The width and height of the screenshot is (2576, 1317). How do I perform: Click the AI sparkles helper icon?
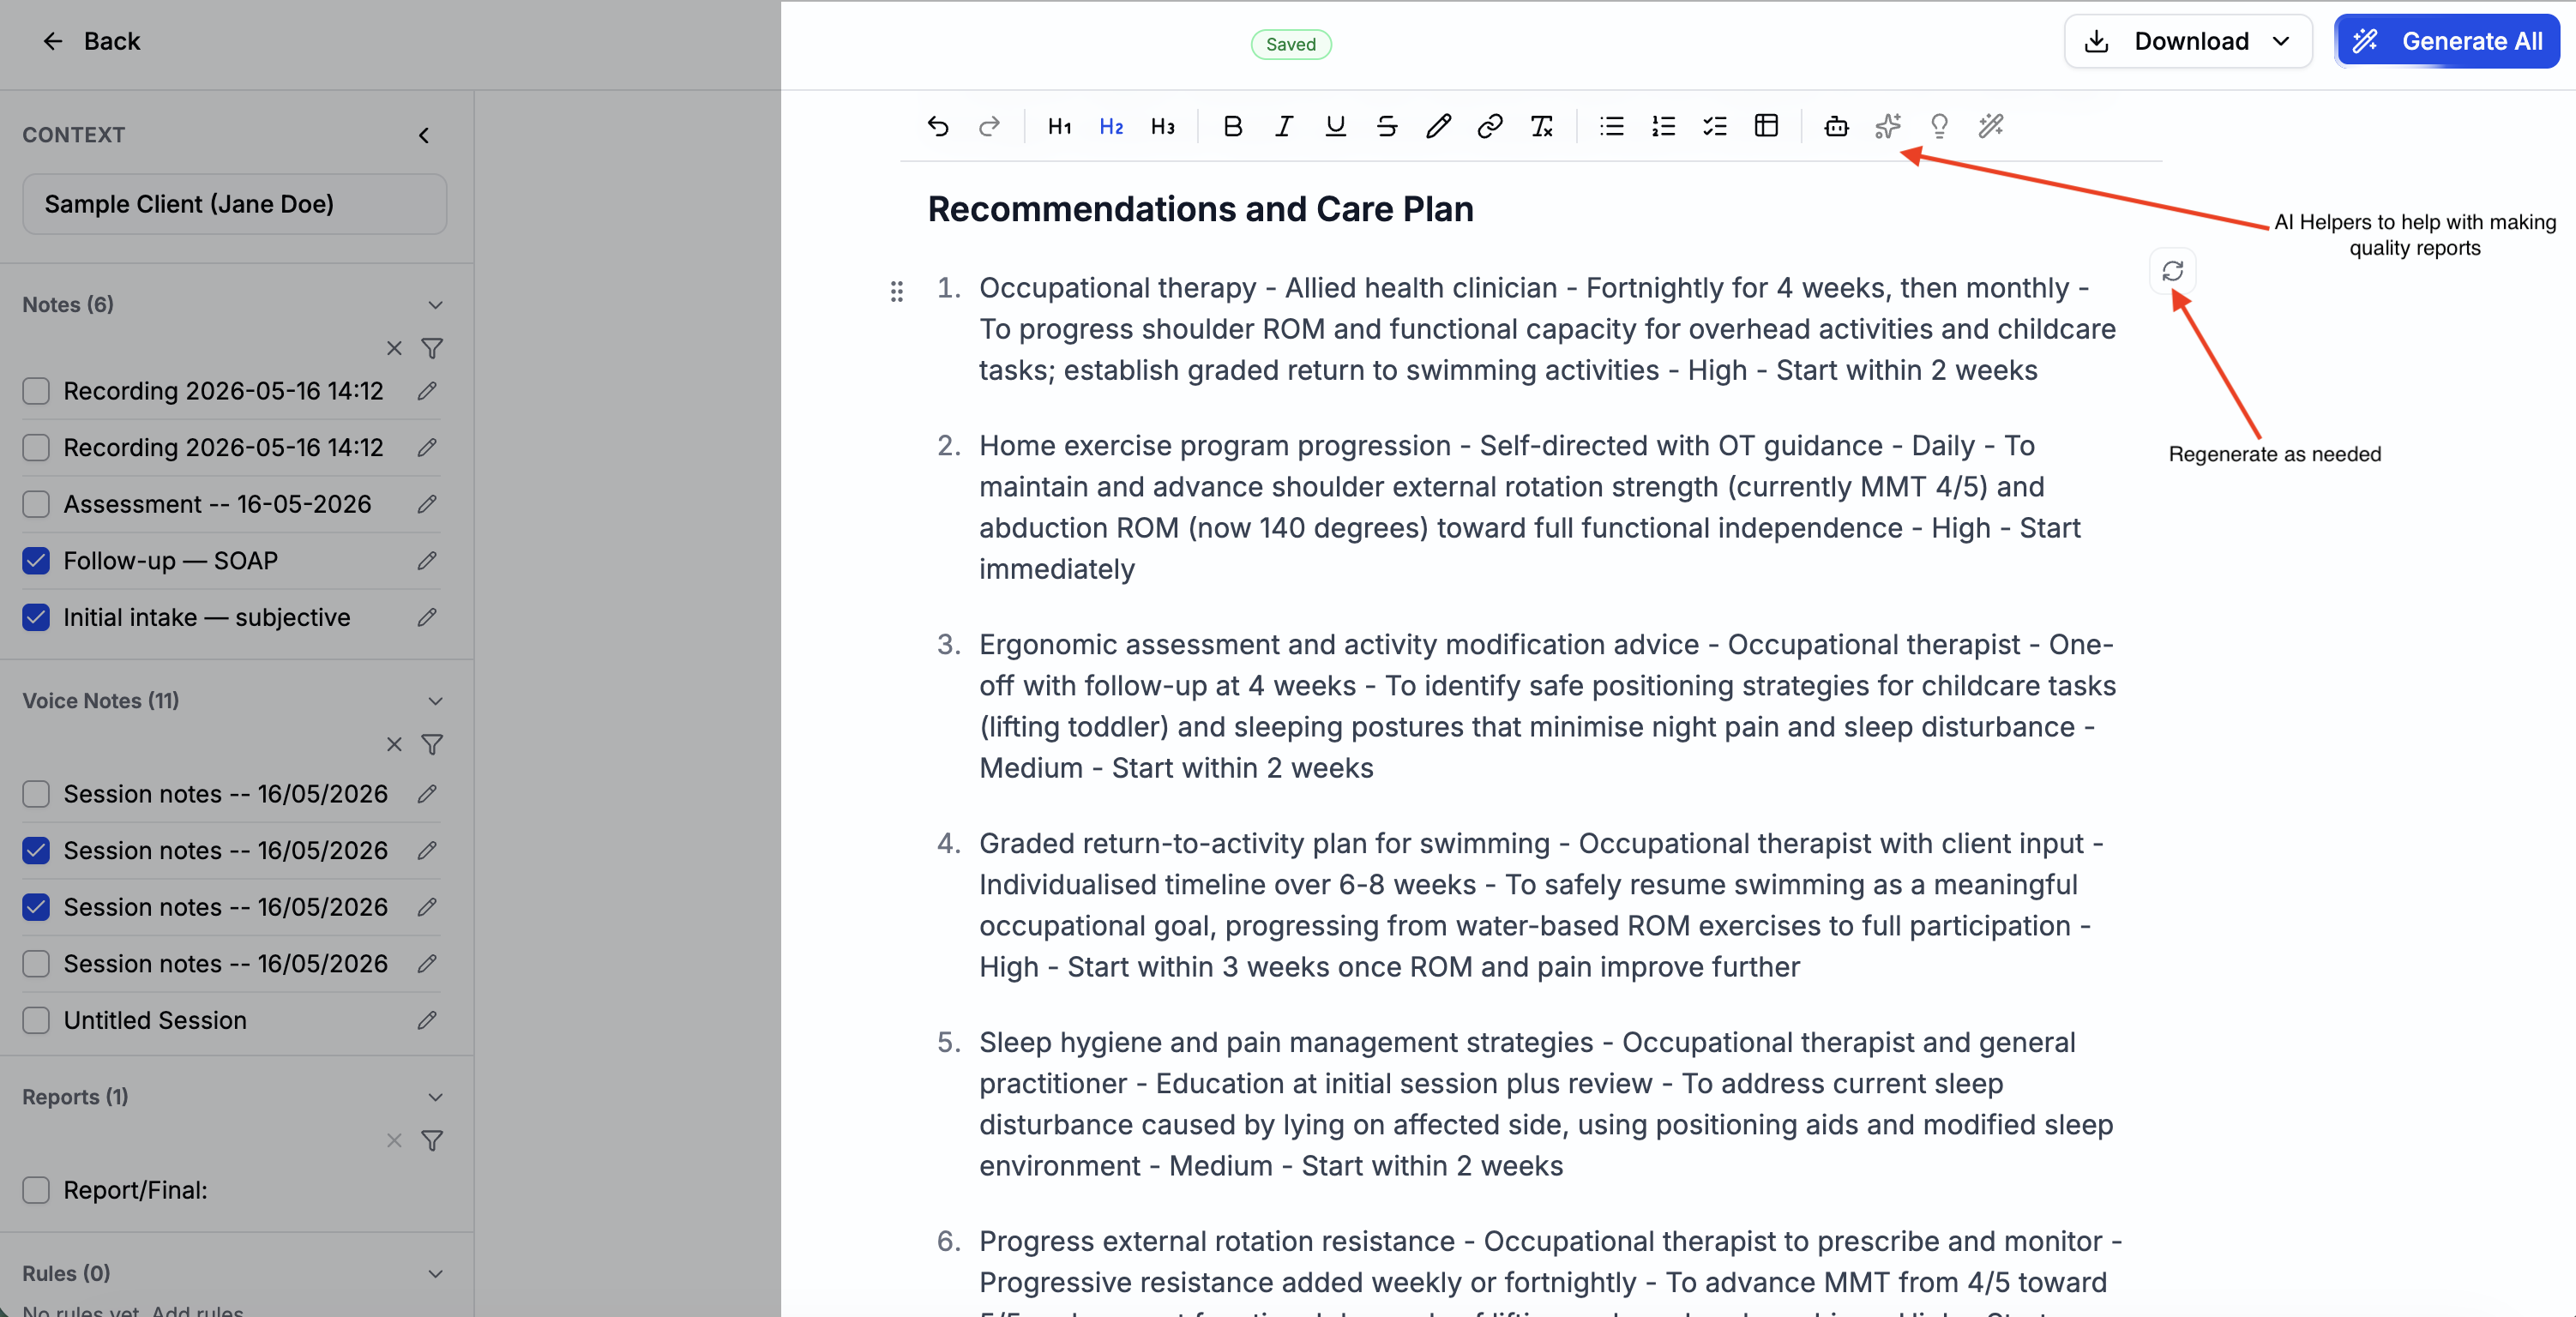coord(1887,126)
